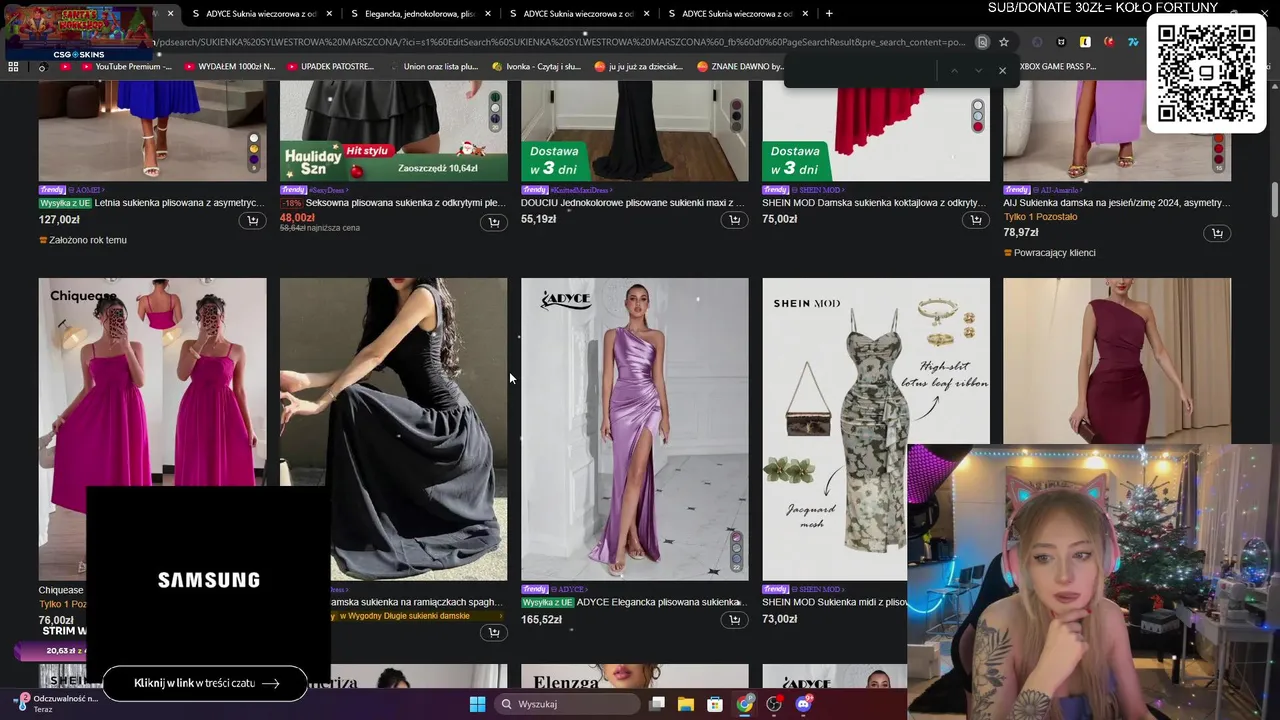Image resolution: width=1280 pixels, height=720 pixels.
Task: Open the ADYCE brand store link
Action: click(570, 589)
